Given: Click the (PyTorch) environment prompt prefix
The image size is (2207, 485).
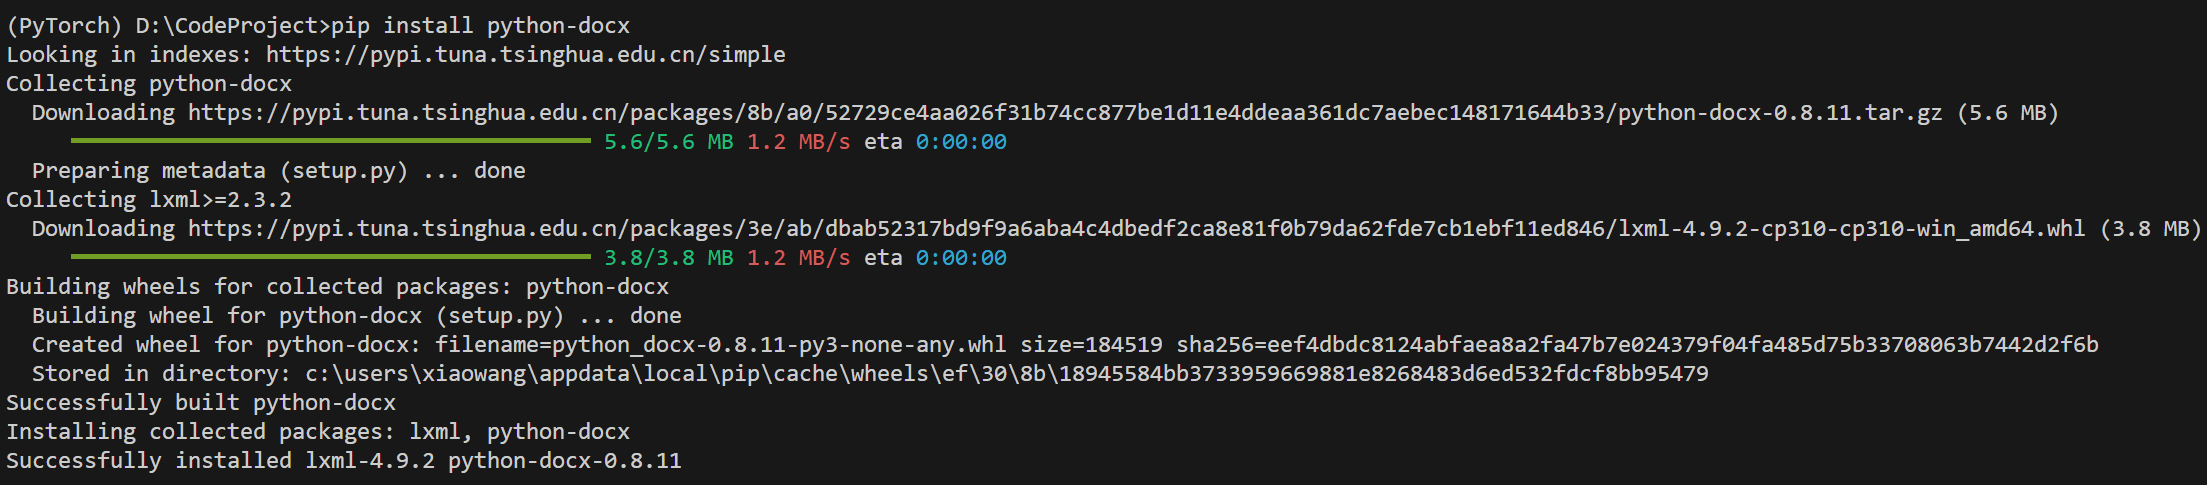Looking at the screenshot, I should pyautogui.click(x=64, y=25).
